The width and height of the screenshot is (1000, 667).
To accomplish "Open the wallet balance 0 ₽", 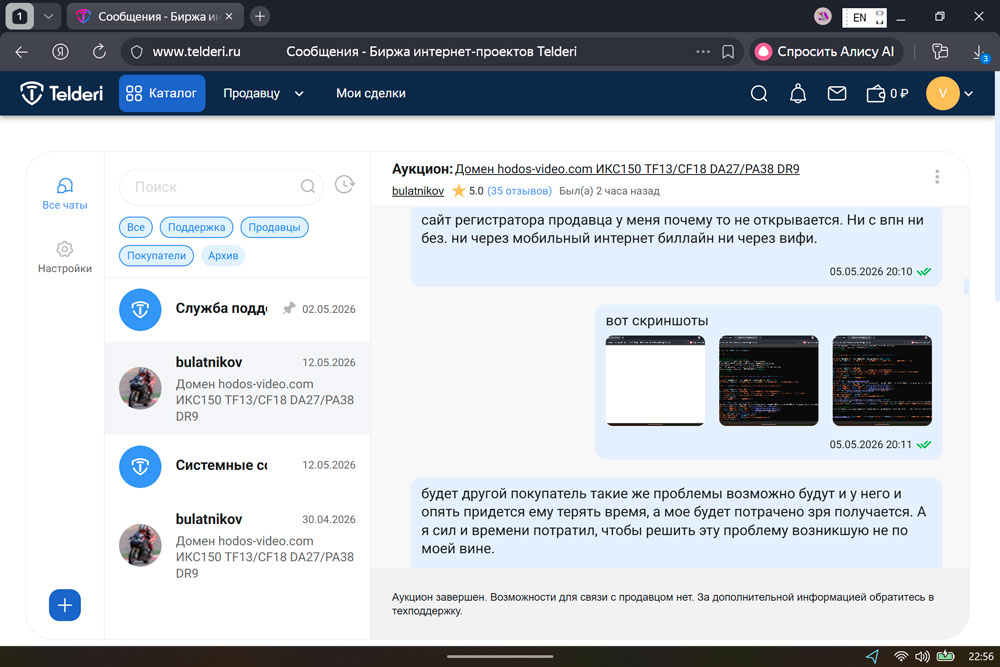I will (887, 94).
